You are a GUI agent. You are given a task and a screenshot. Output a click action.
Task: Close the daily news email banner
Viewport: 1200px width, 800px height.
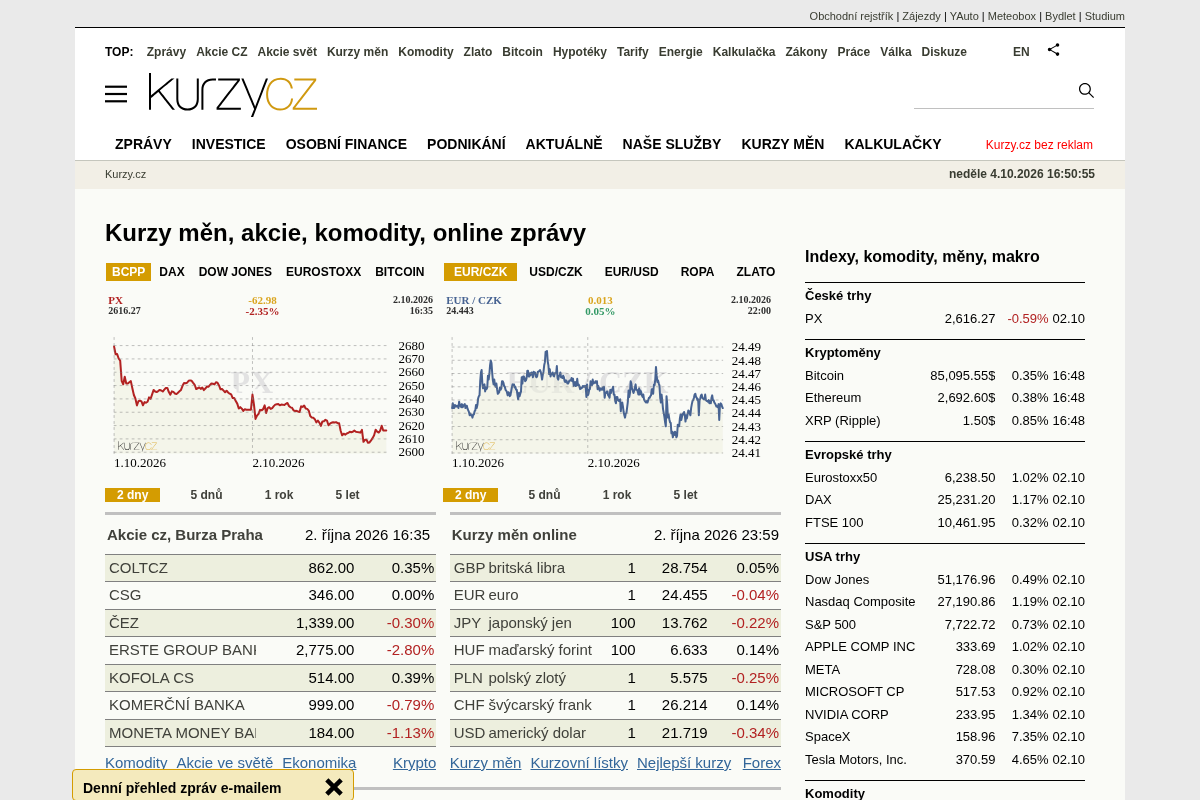[334, 787]
